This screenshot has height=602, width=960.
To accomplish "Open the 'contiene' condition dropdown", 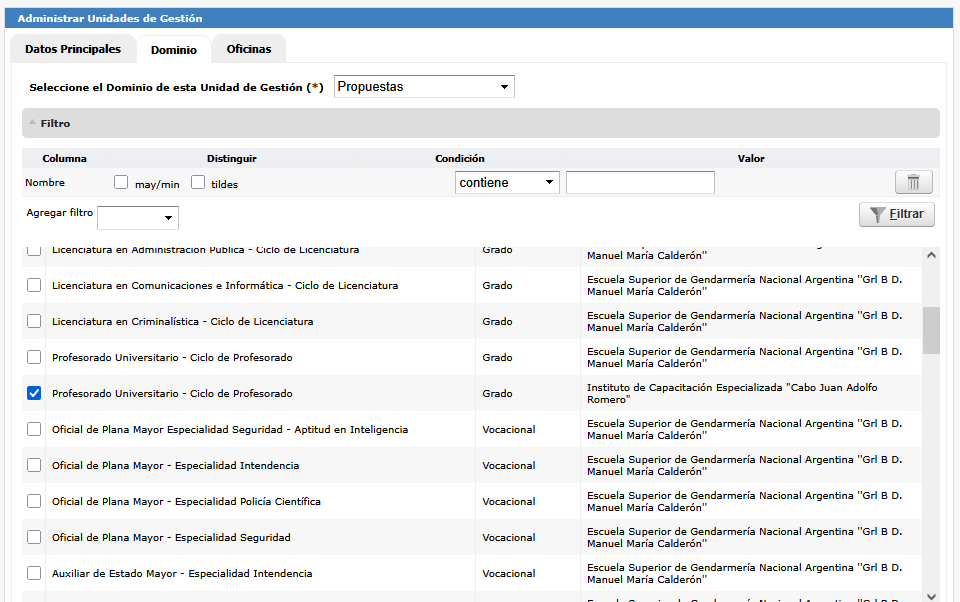I will pos(507,182).
